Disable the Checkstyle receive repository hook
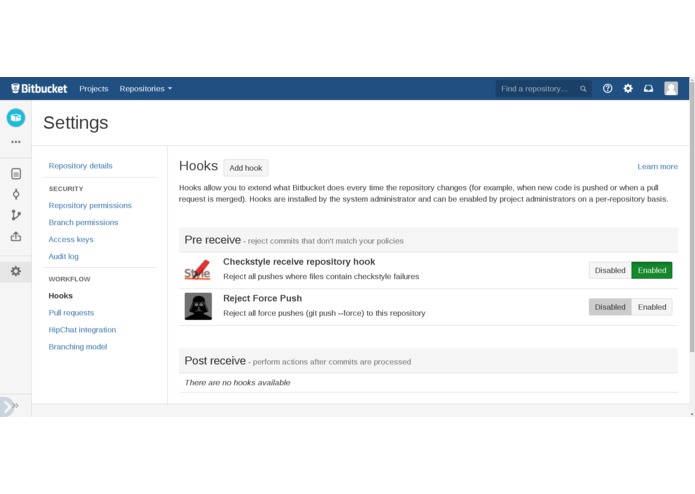This screenshot has height=494, width=695. [610, 270]
